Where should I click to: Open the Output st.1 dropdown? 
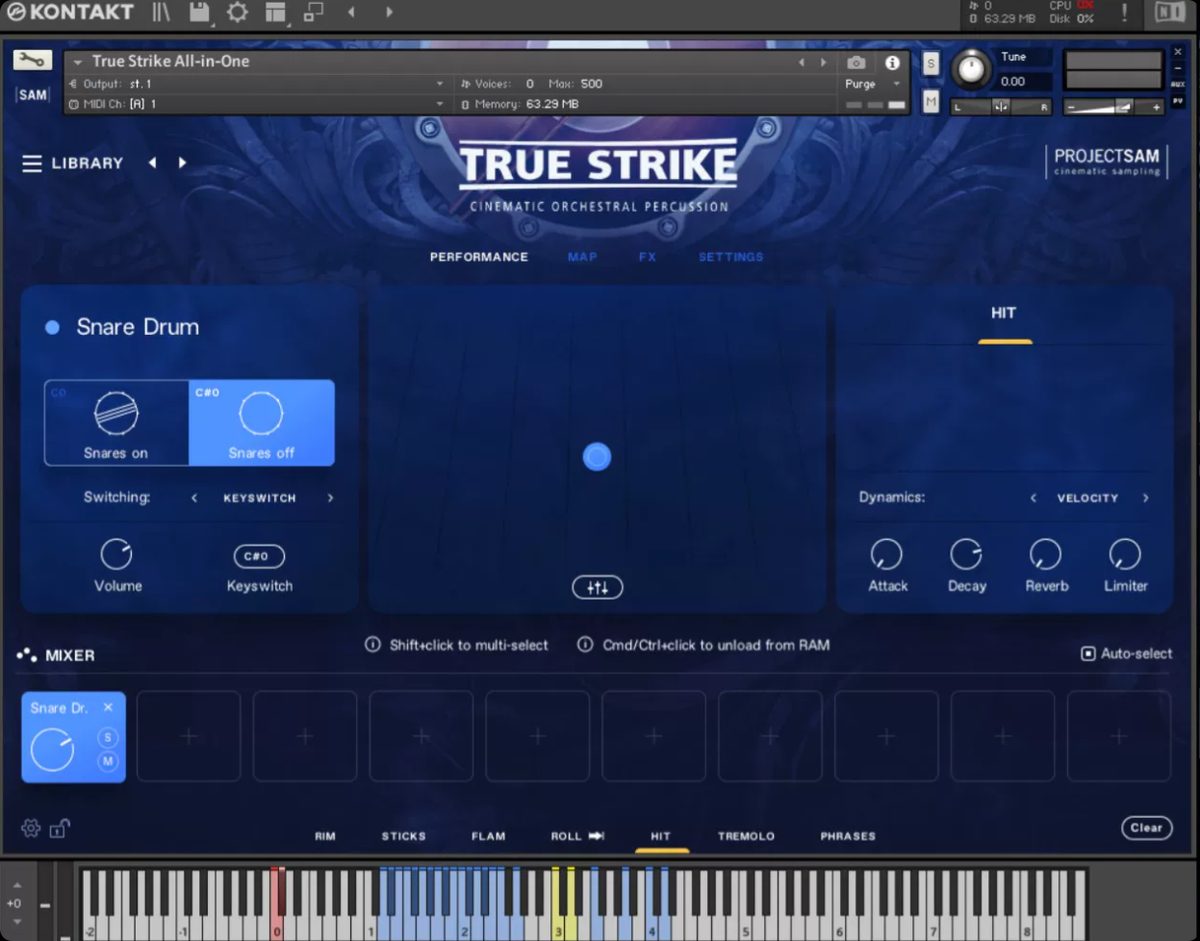(258, 84)
